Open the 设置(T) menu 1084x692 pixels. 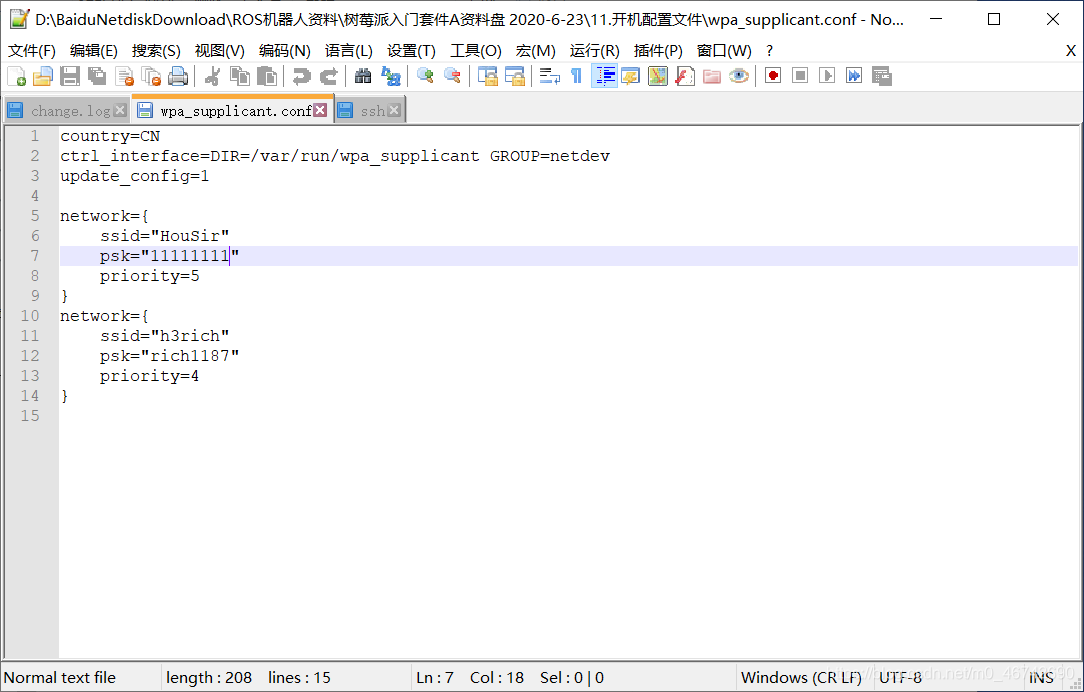[x=411, y=50]
